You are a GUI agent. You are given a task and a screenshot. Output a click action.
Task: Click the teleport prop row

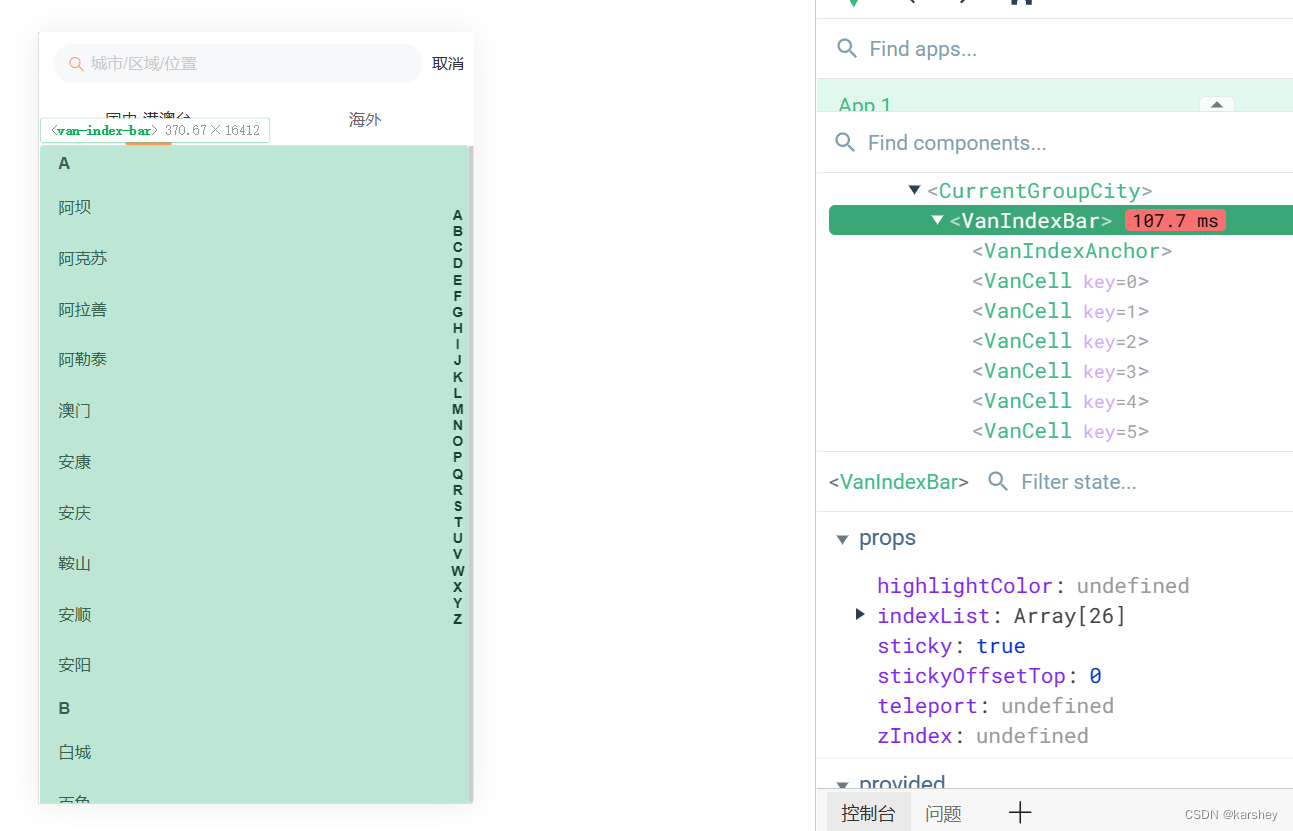[x=995, y=706]
